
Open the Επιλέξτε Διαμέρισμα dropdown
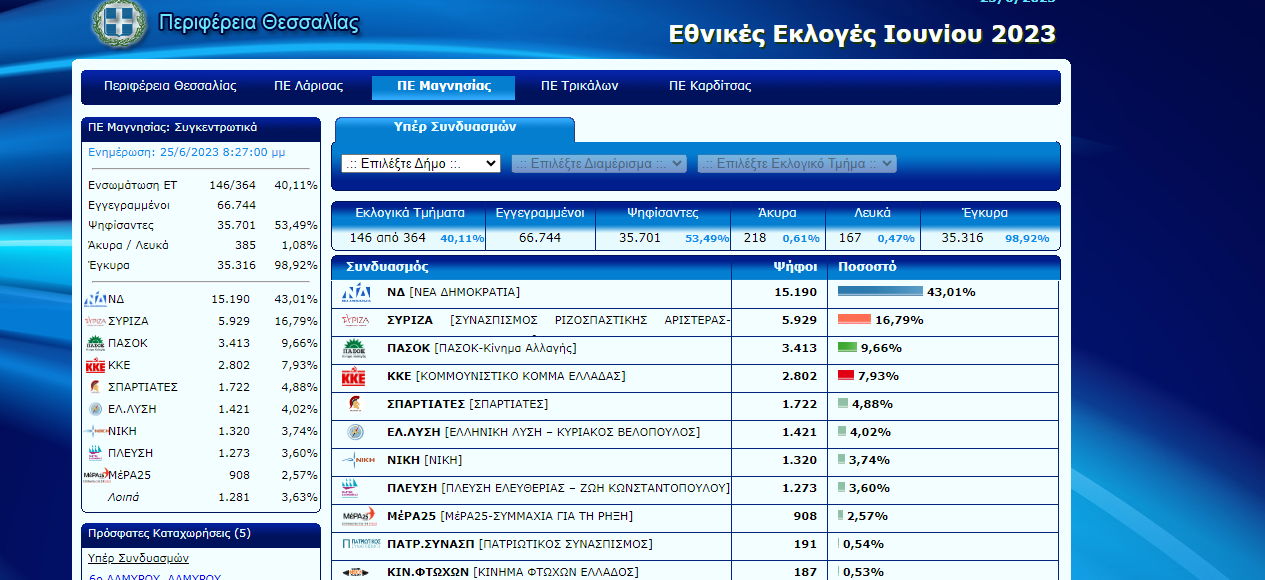(599, 164)
